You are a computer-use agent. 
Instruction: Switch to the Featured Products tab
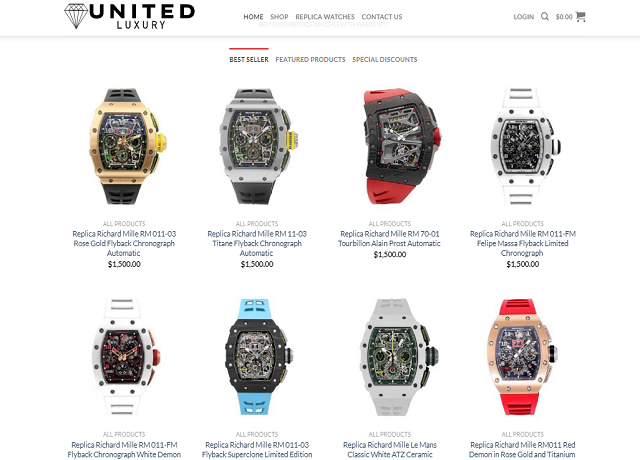pyautogui.click(x=310, y=60)
